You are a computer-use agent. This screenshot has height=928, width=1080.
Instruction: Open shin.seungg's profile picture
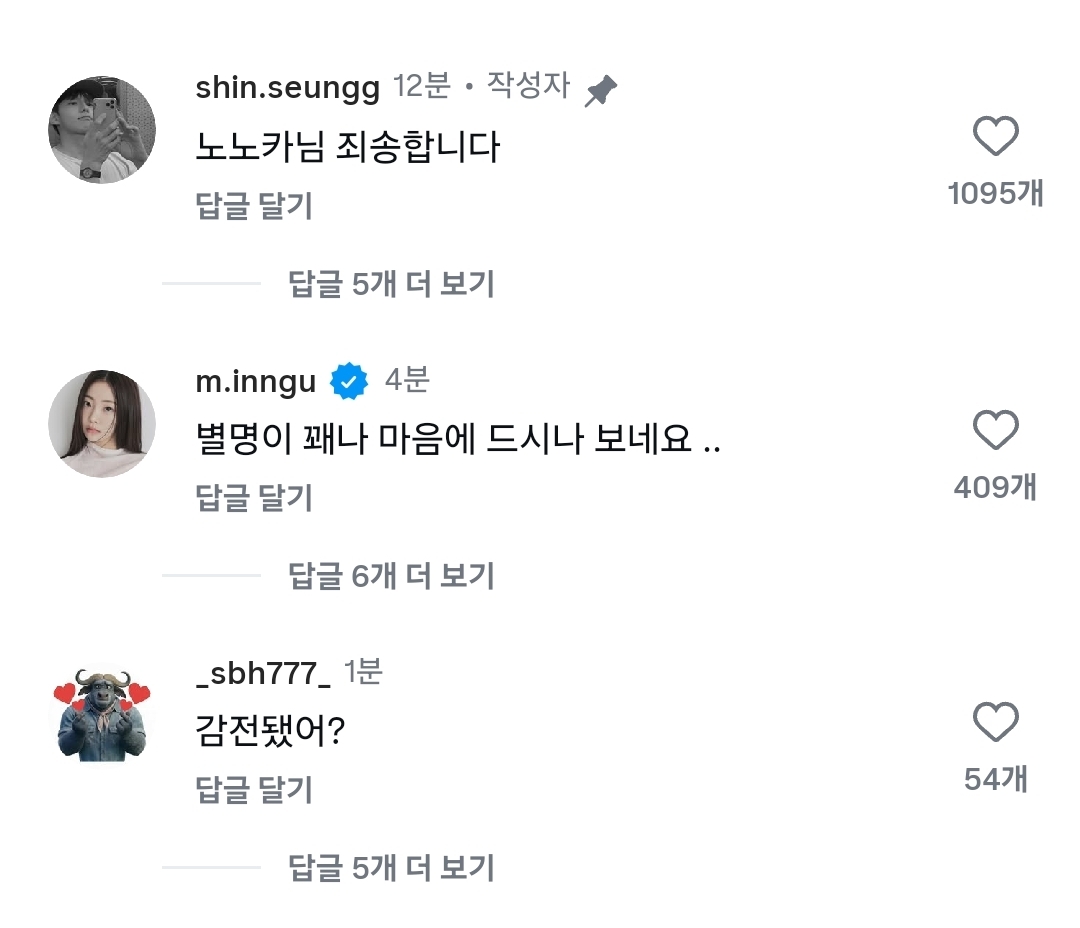pos(102,129)
